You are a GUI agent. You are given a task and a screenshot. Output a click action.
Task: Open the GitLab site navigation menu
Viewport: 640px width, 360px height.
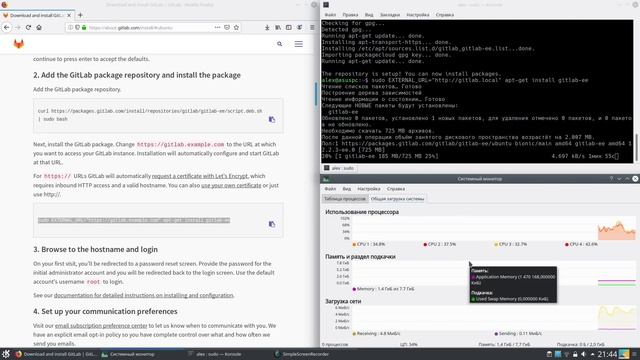pos(299,44)
